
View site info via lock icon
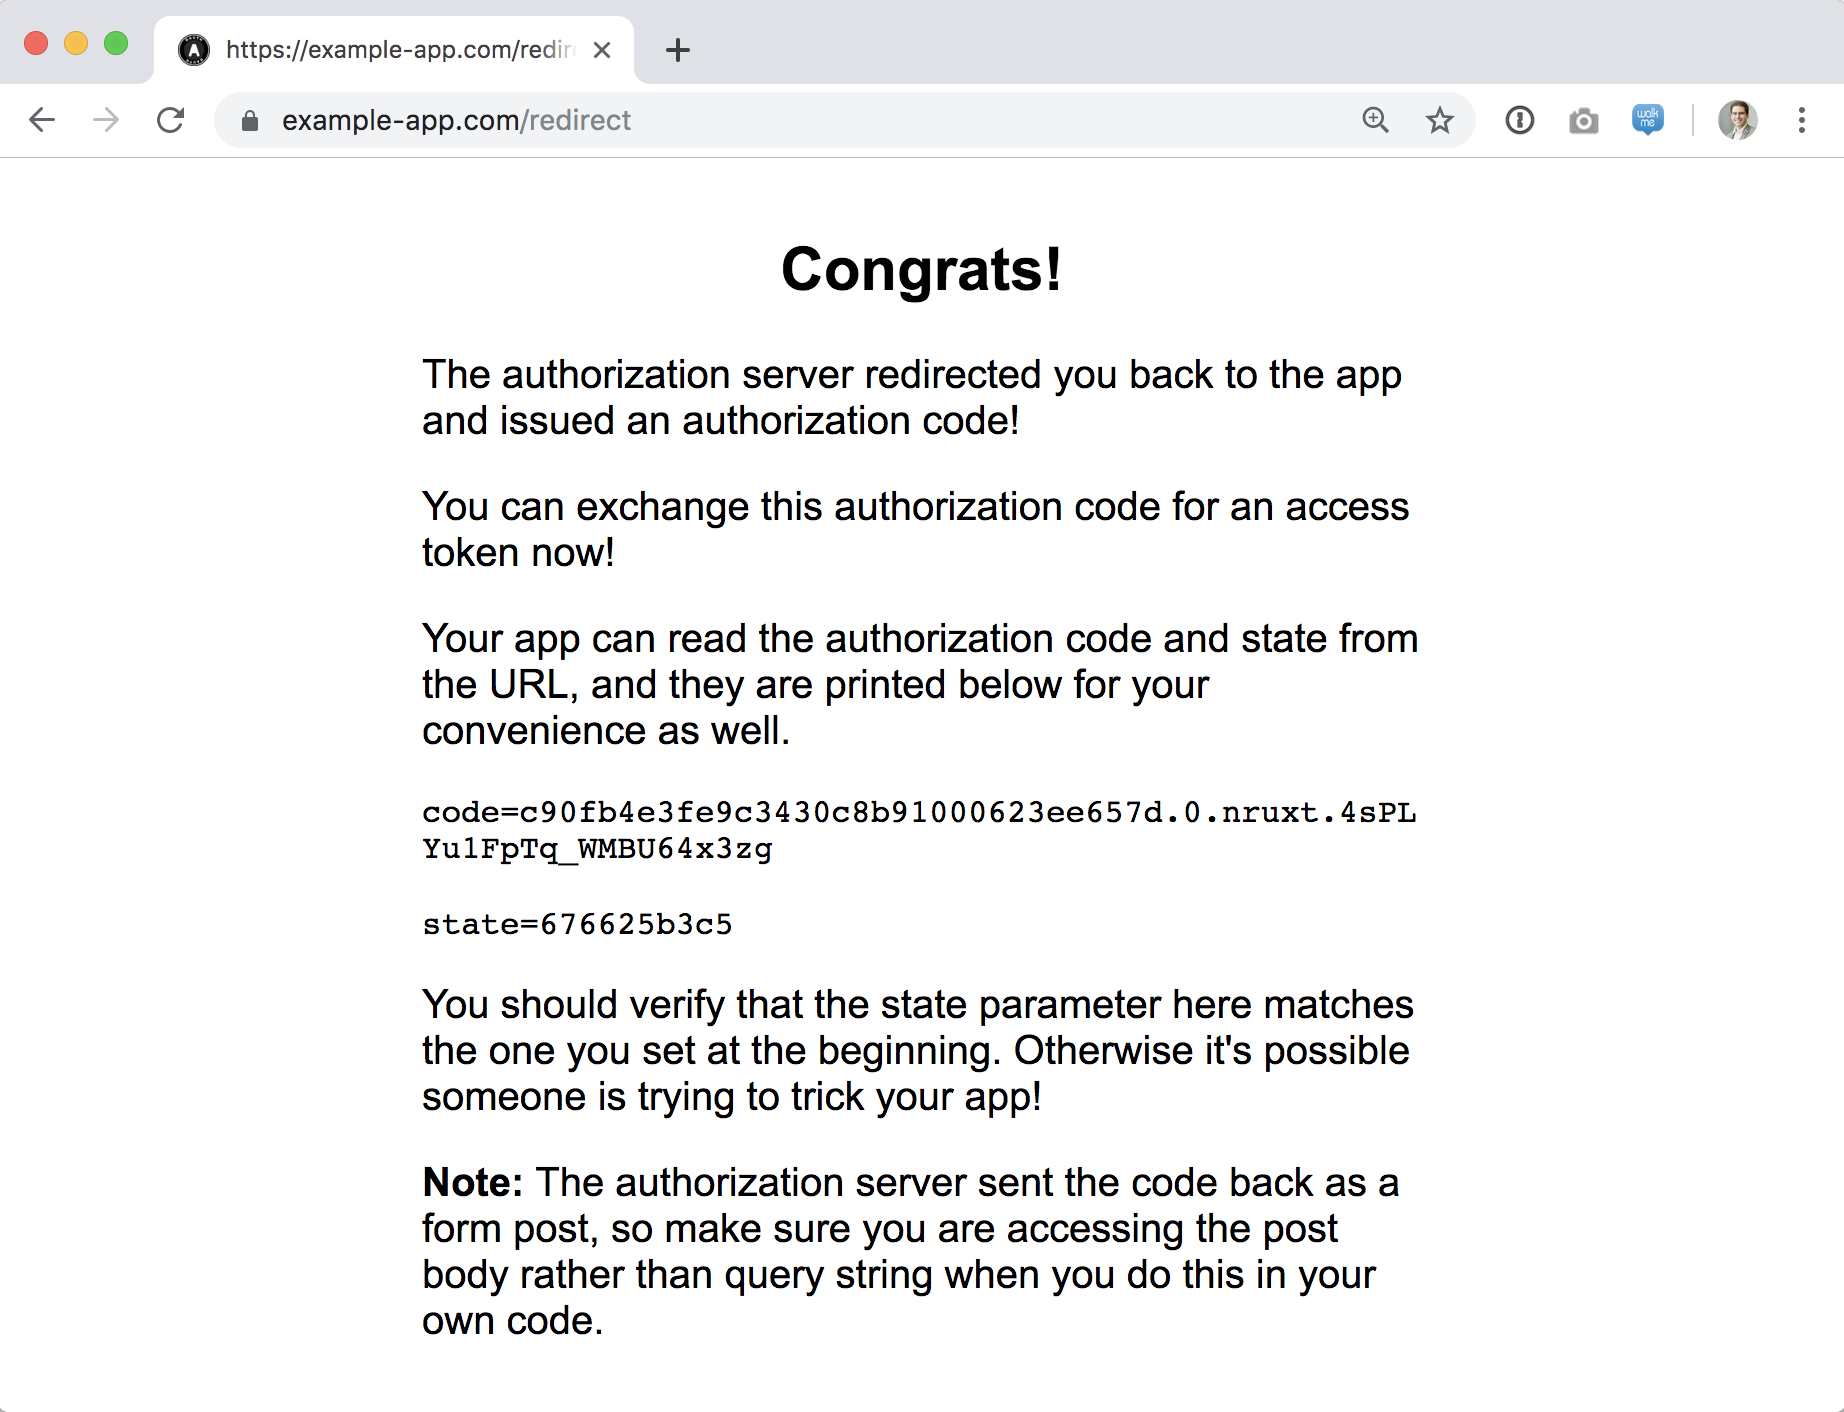[250, 121]
